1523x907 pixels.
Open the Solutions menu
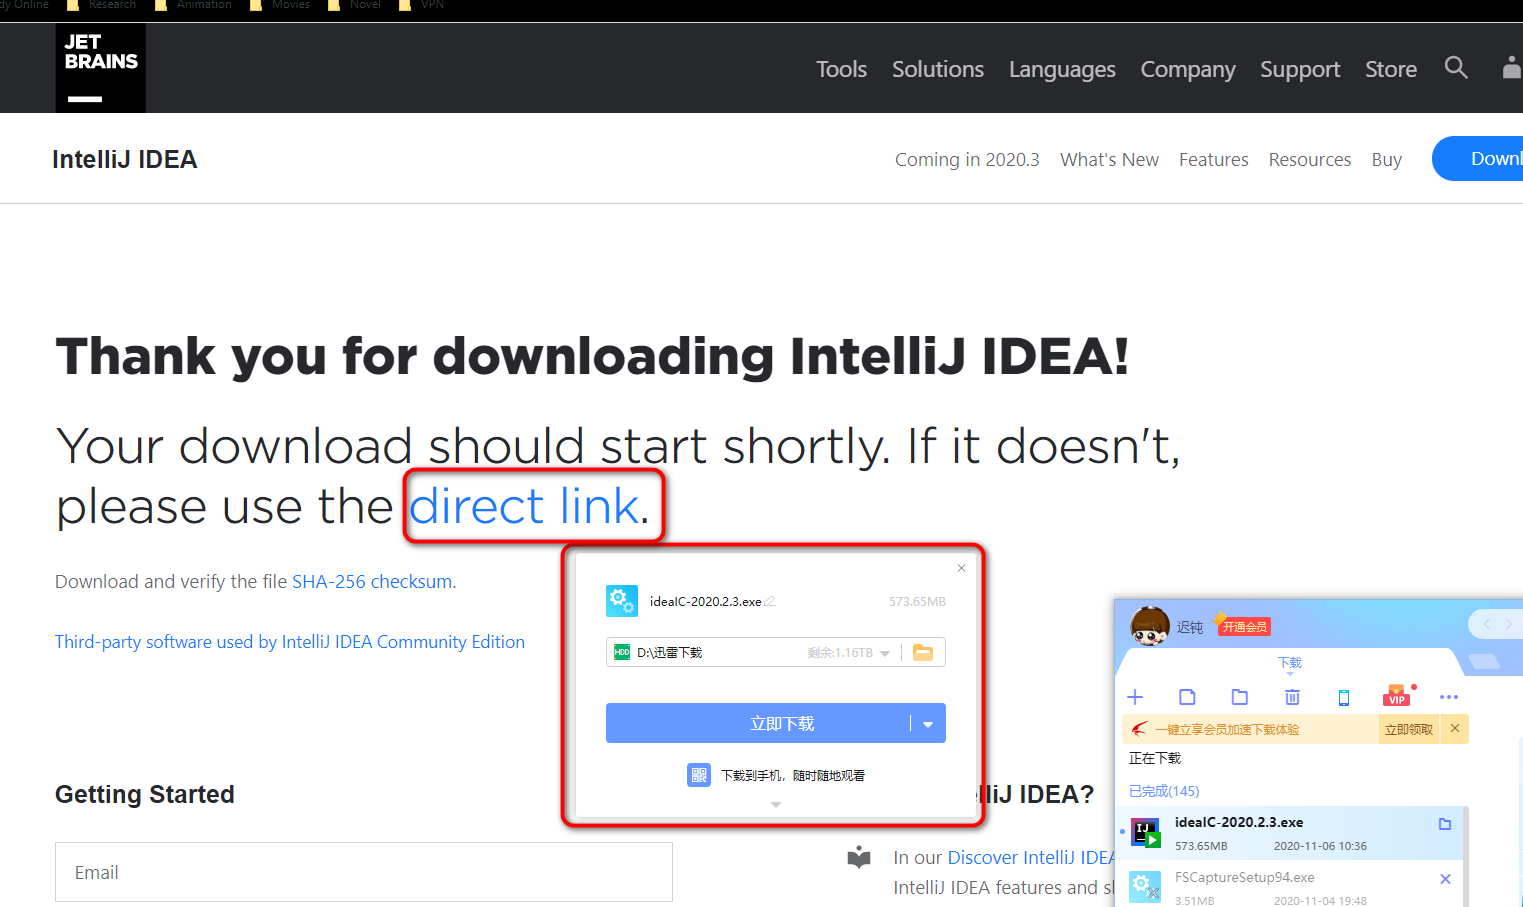point(938,69)
